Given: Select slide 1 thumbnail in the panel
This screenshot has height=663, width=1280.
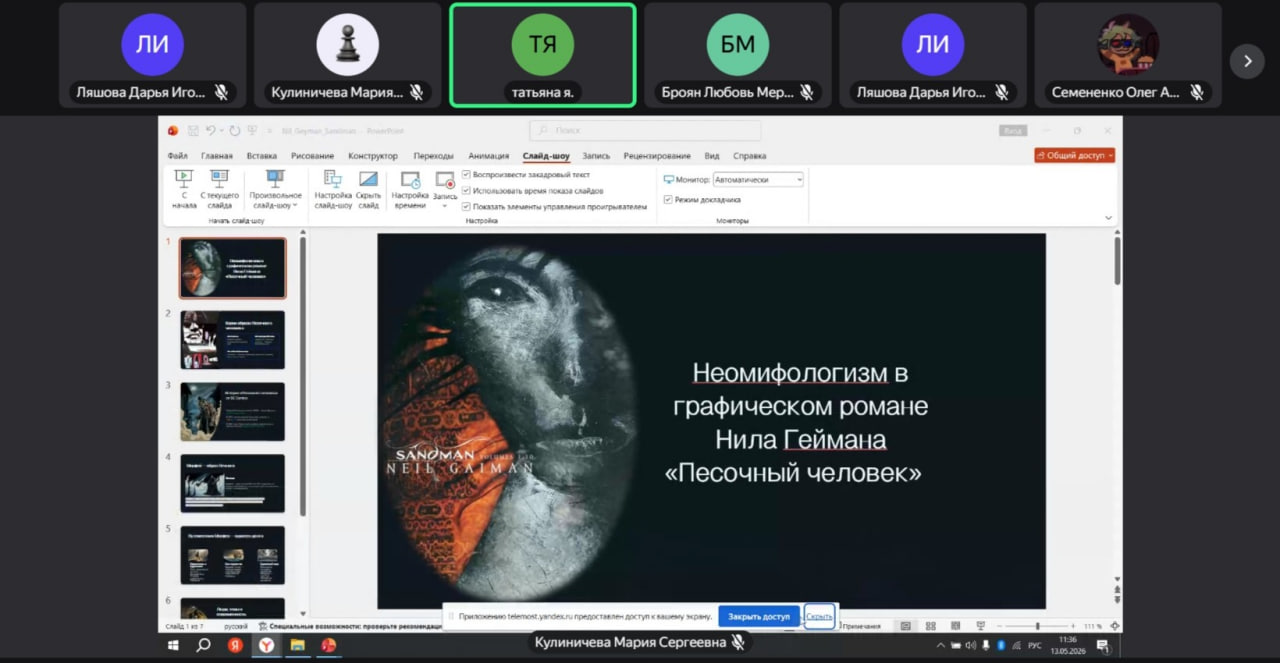Looking at the screenshot, I should pyautogui.click(x=232, y=268).
